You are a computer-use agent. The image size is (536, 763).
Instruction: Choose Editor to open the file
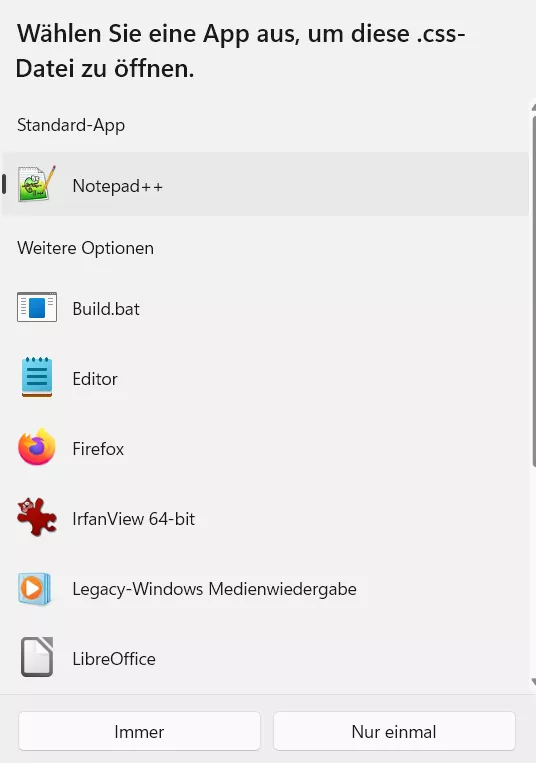265,379
